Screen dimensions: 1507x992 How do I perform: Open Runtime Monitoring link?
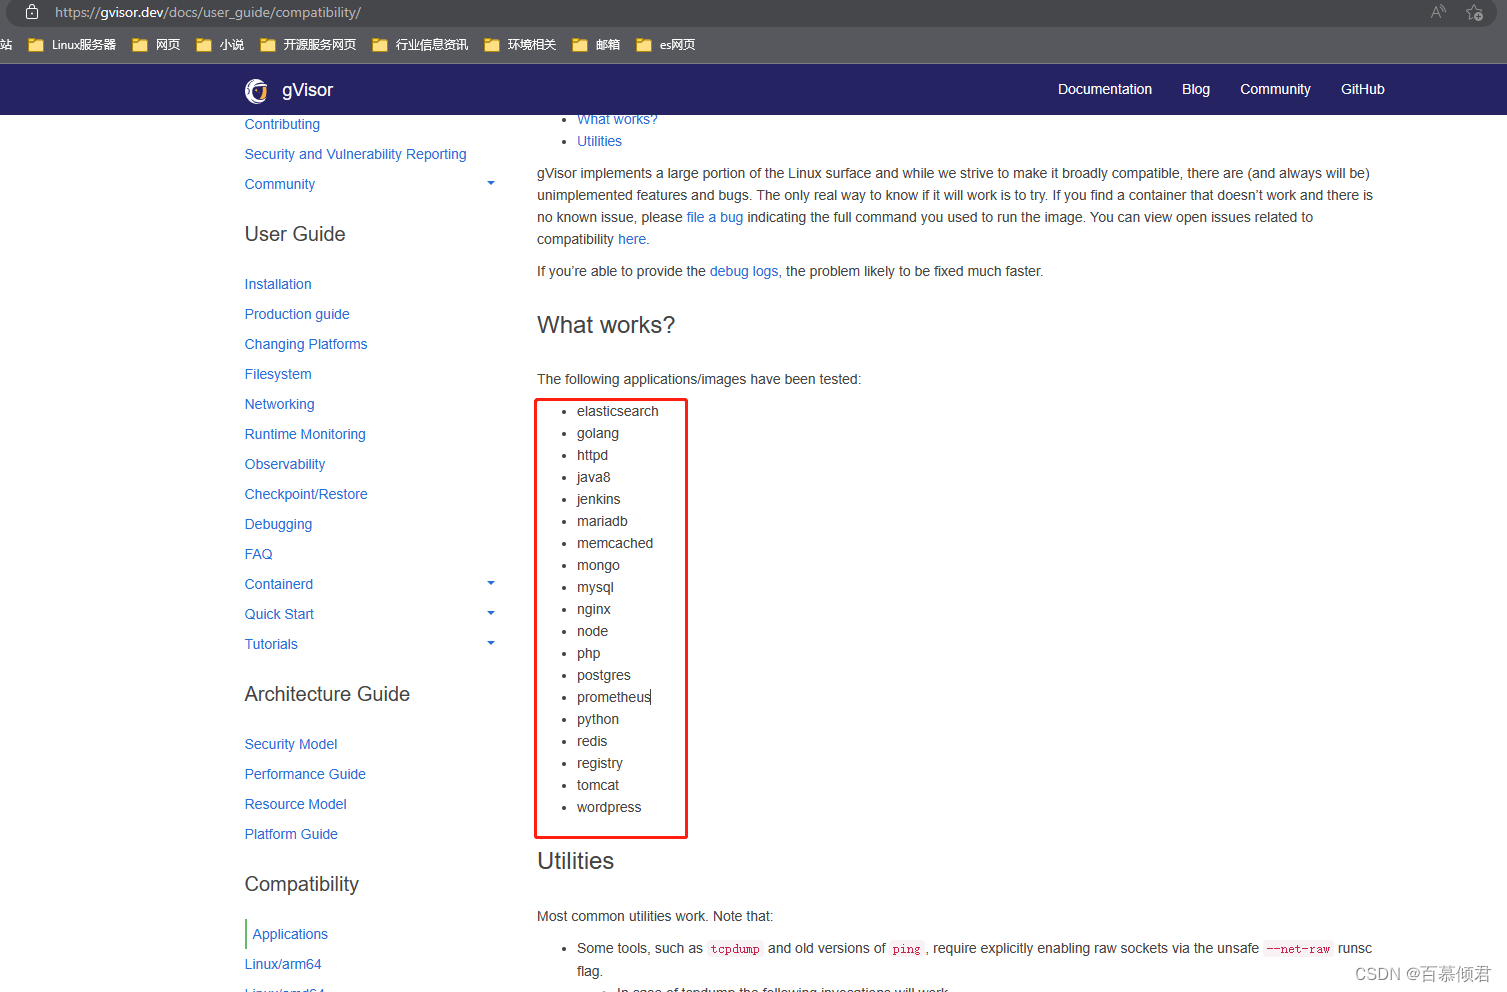click(305, 434)
